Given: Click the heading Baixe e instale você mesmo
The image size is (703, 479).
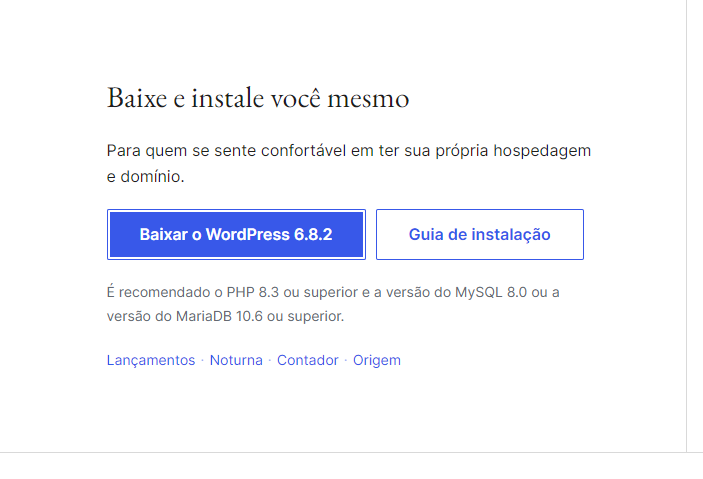Looking at the screenshot, I should pos(258,98).
